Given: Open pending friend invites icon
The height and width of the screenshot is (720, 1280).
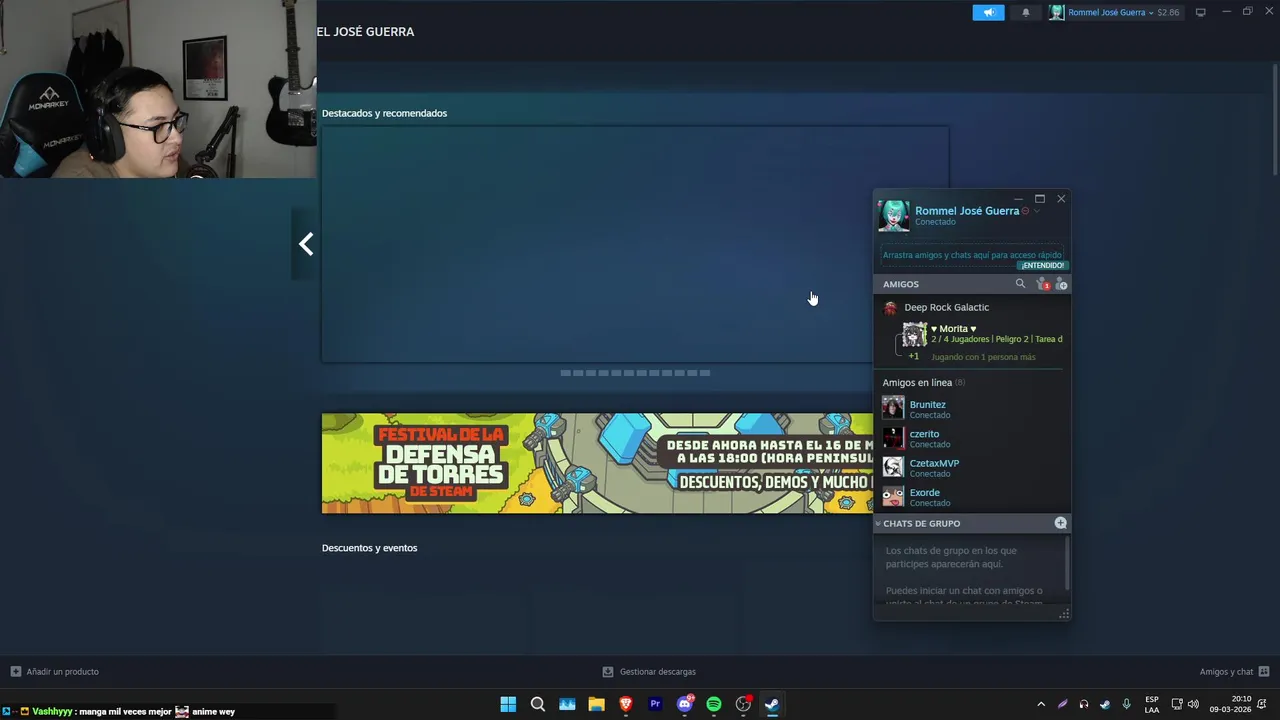Looking at the screenshot, I should tap(1043, 284).
